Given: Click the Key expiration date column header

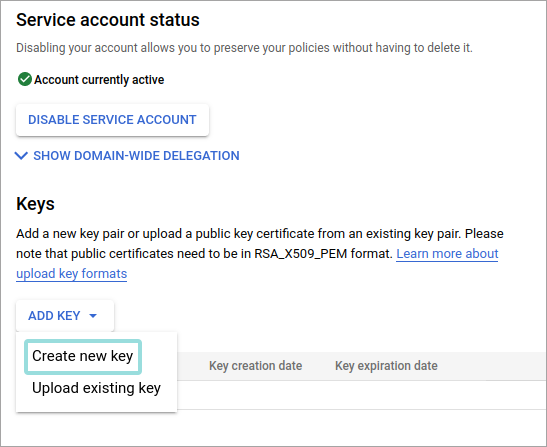Looking at the screenshot, I should click(x=386, y=366).
